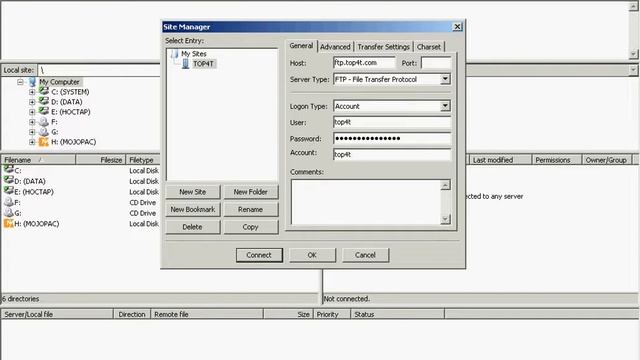This screenshot has height=360, width=640.
Task: Click the User input field
Action: pos(392,122)
